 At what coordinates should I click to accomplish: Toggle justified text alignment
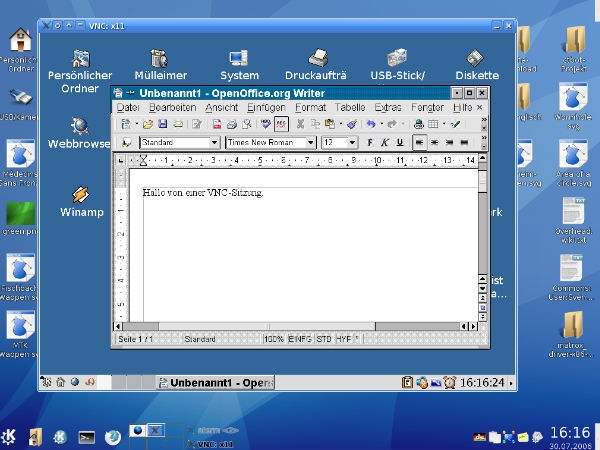[464, 143]
